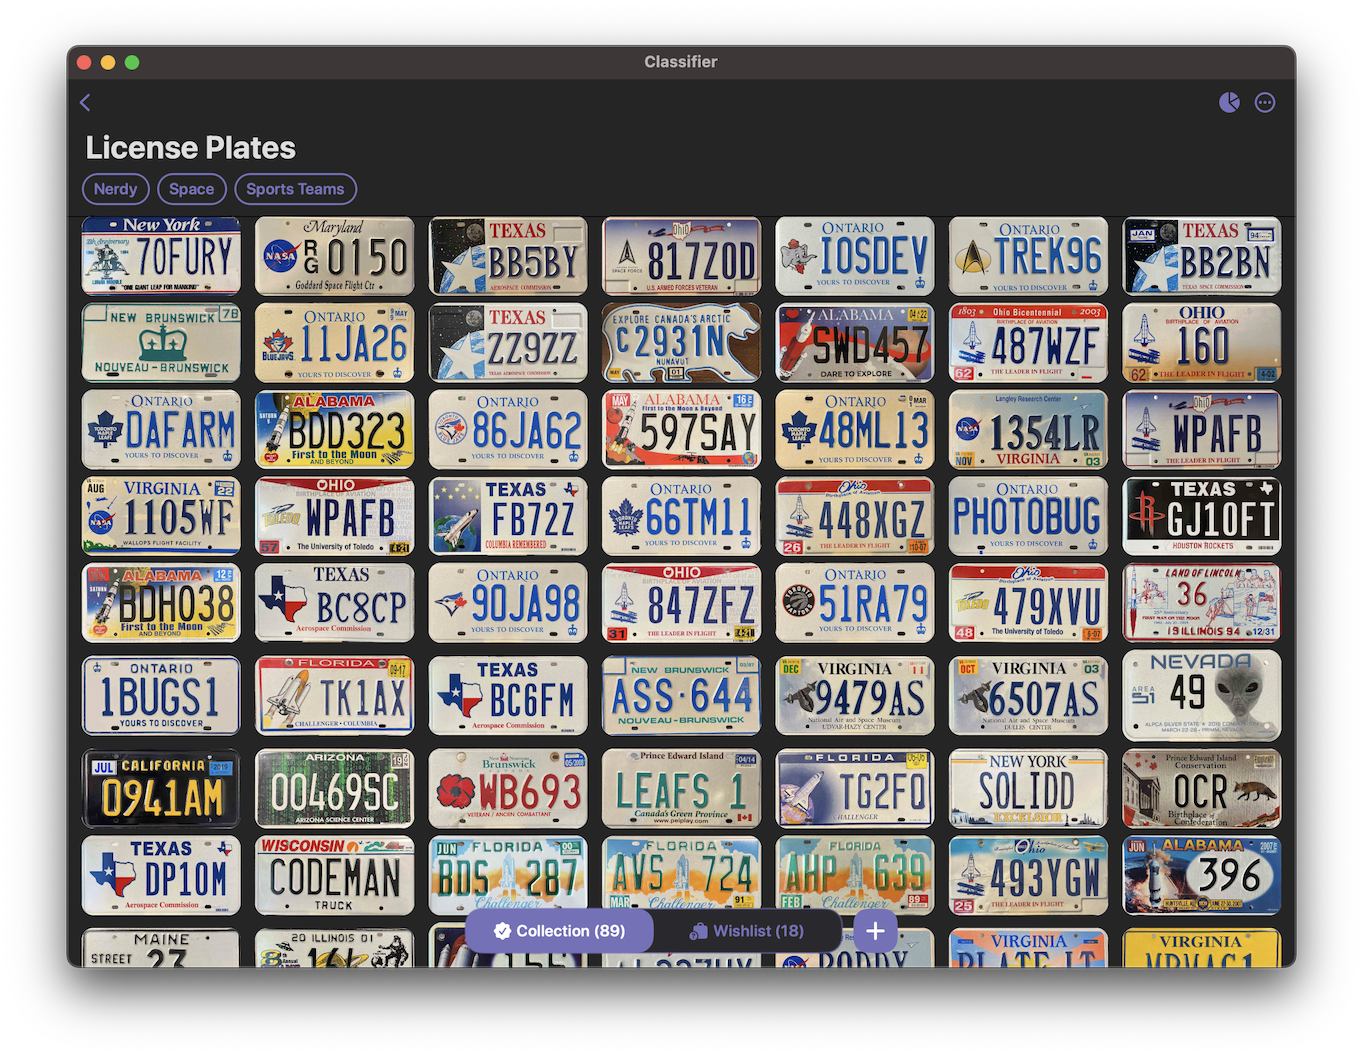The width and height of the screenshot is (1363, 1056).
Task: Open the Nevada Area 51 alien plate
Action: click(x=1201, y=695)
